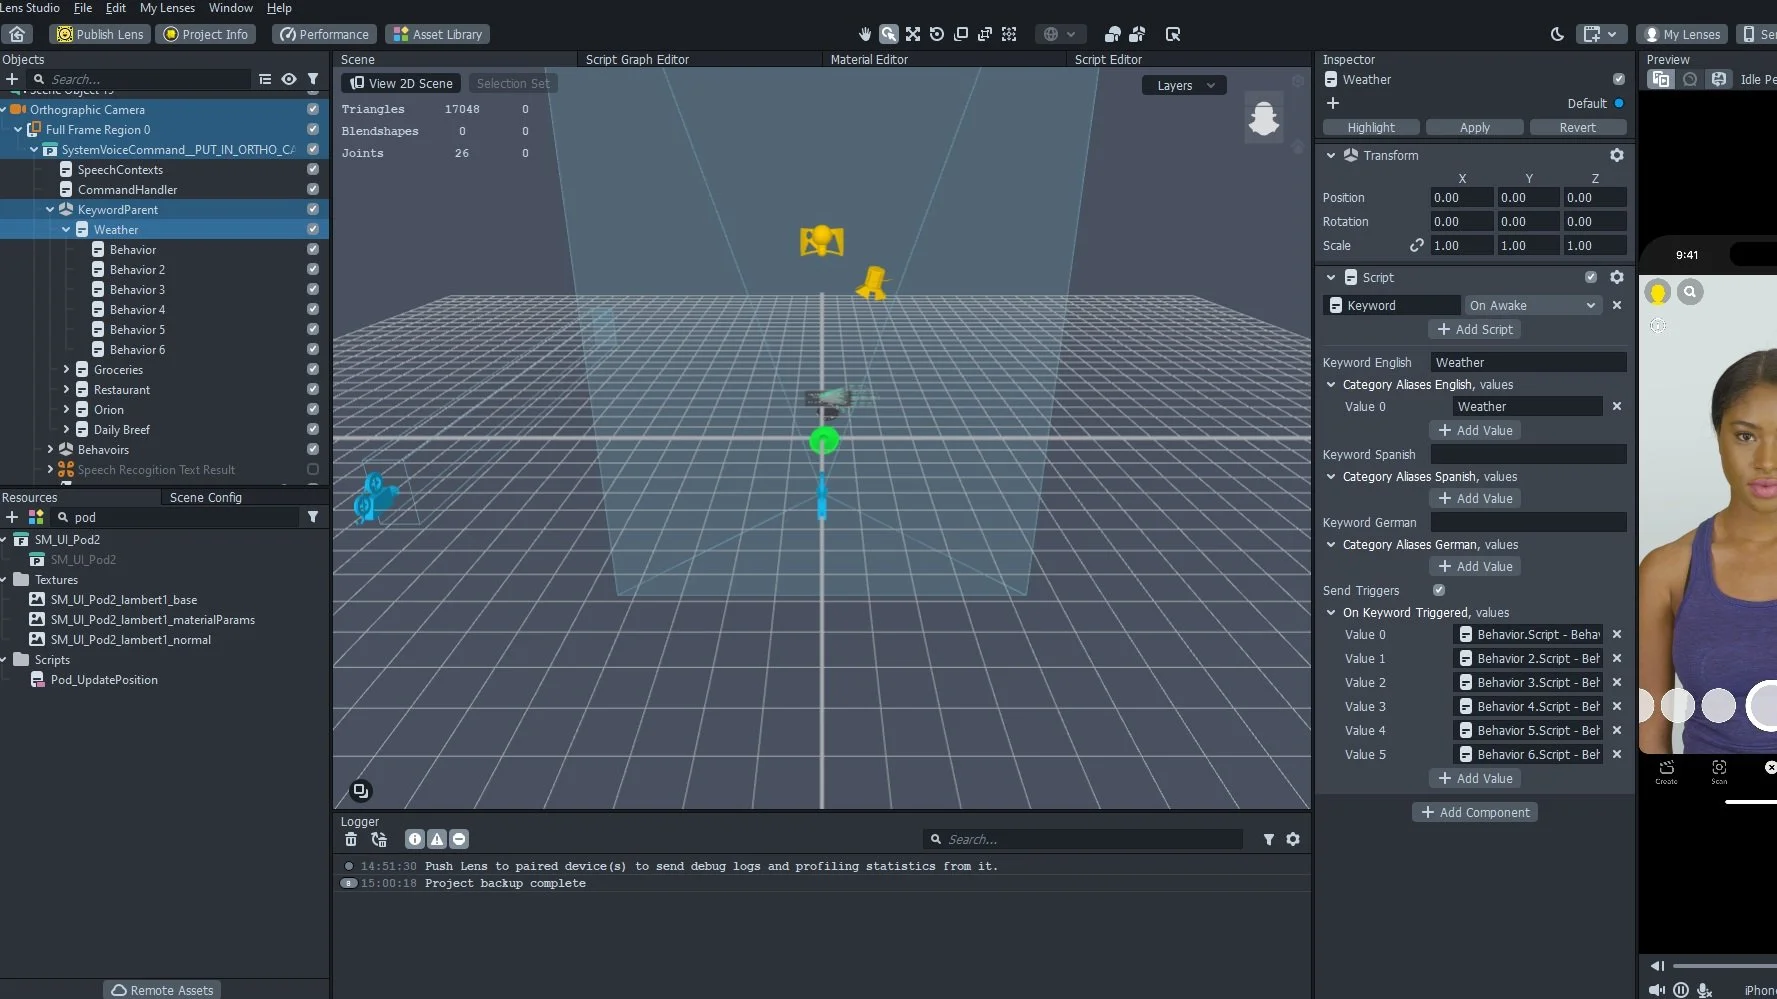1777x999 pixels.
Task: Click the Apply button in Inspector
Action: click(1475, 127)
